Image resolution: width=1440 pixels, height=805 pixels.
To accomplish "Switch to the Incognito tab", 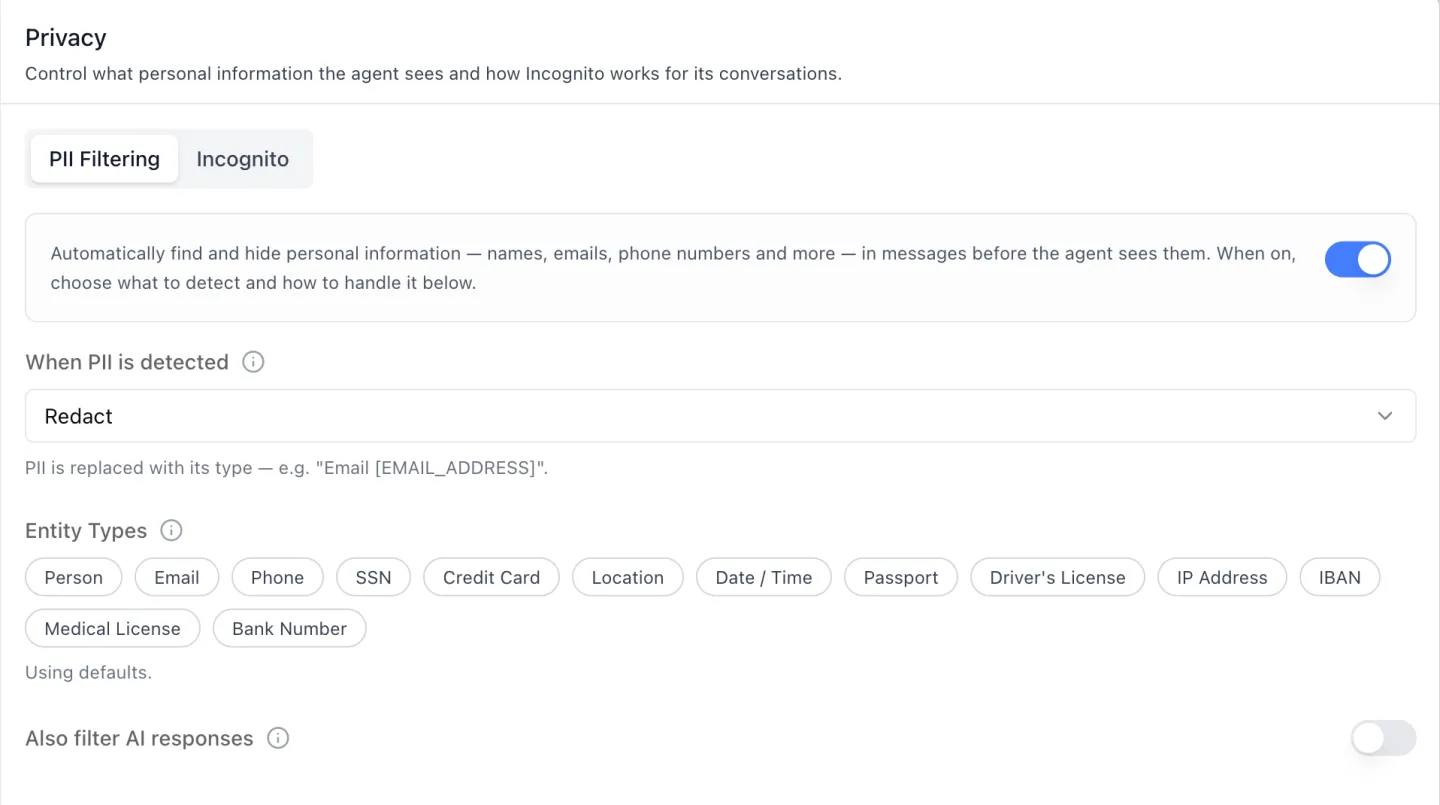I will [243, 159].
